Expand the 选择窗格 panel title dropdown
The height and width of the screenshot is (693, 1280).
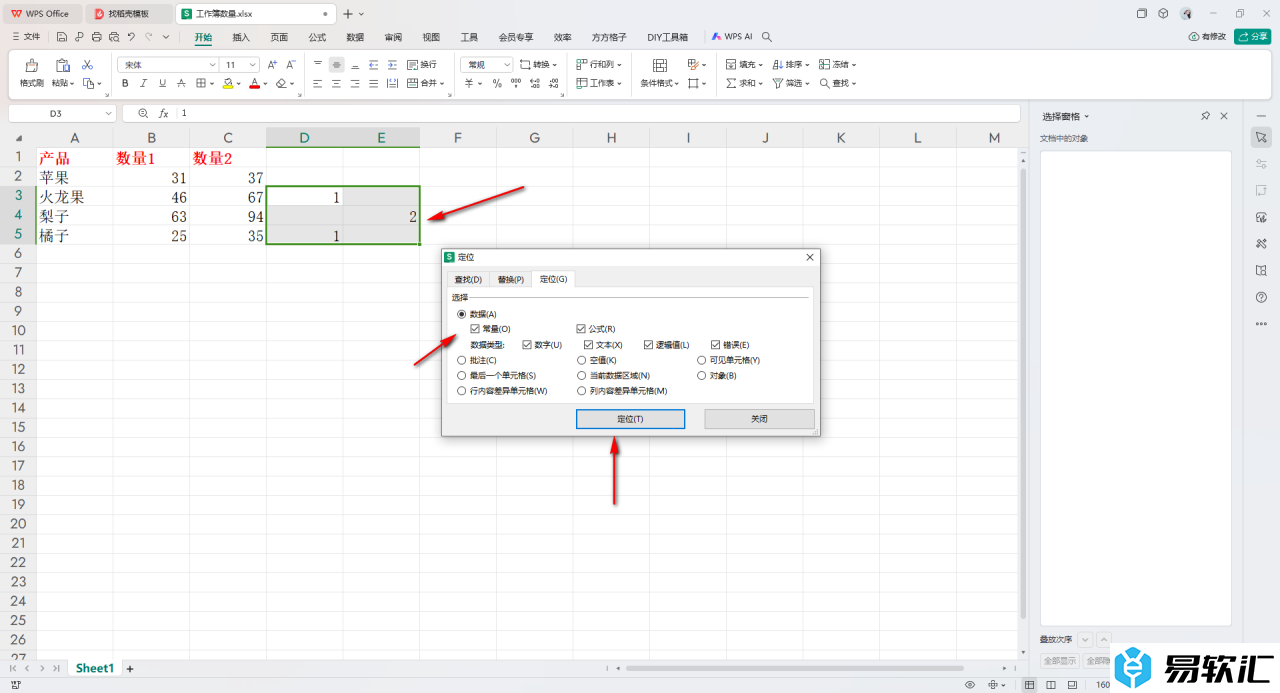(1087, 117)
